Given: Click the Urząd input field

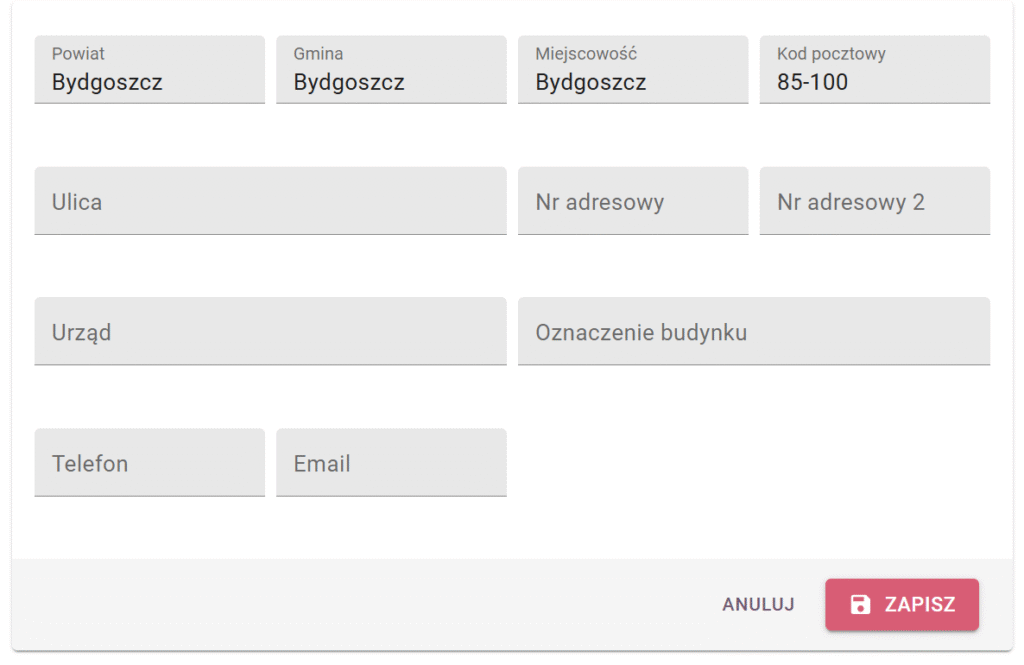Looking at the screenshot, I should 270,331.
